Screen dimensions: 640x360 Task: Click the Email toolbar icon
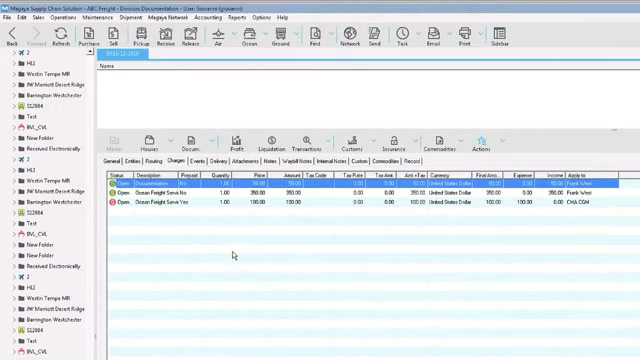click(x=433, y=36)
